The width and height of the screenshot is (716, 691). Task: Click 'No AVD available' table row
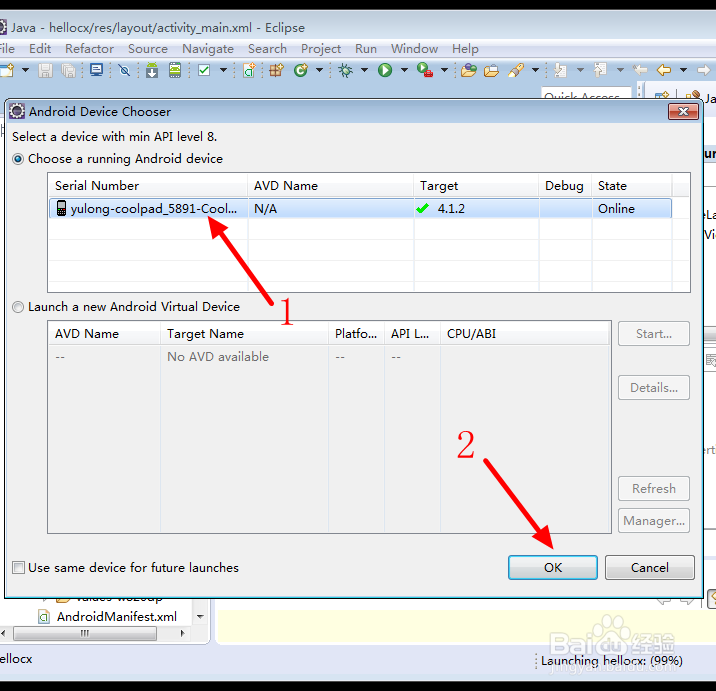(x=329, y=357)
